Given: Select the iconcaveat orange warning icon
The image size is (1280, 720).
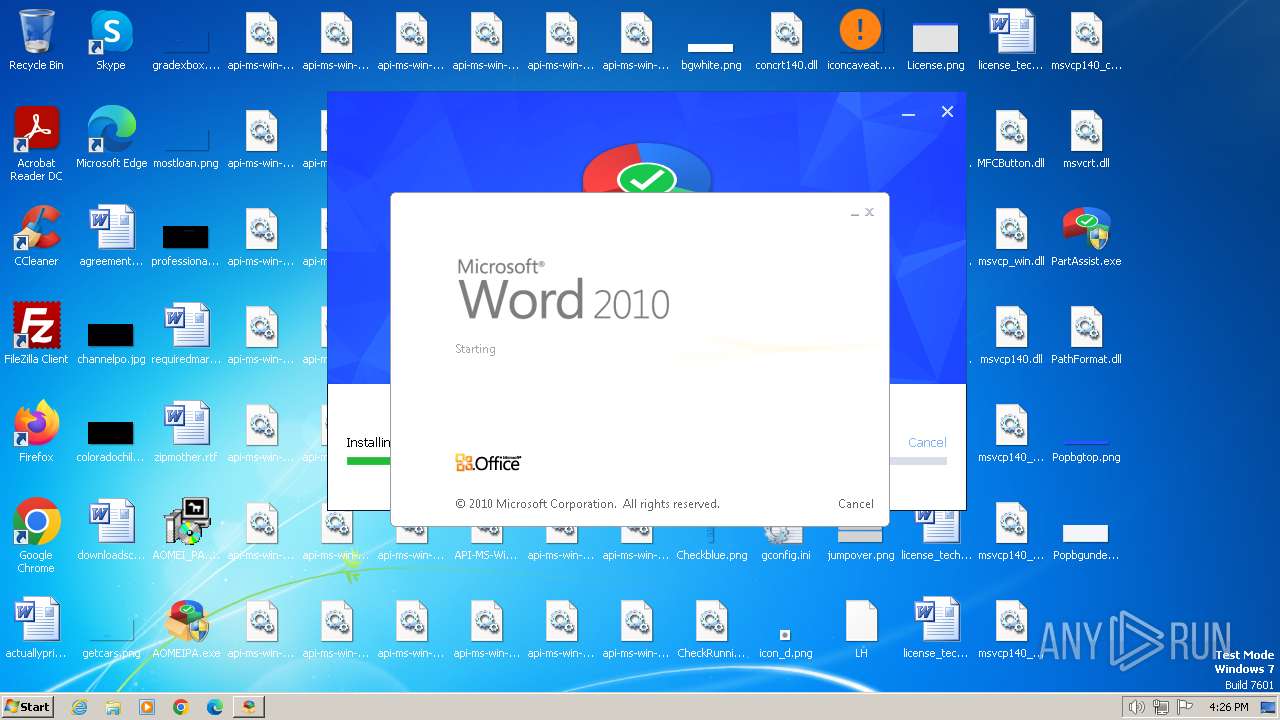Looking at the screenshot, I should coord(861,40).
